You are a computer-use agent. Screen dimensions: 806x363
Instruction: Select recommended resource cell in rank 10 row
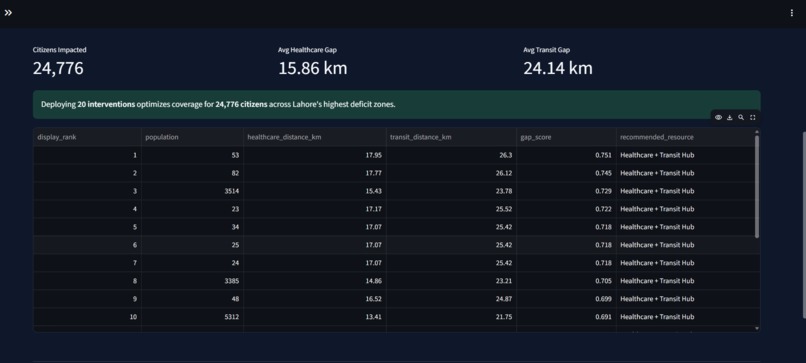click(685, 317)
